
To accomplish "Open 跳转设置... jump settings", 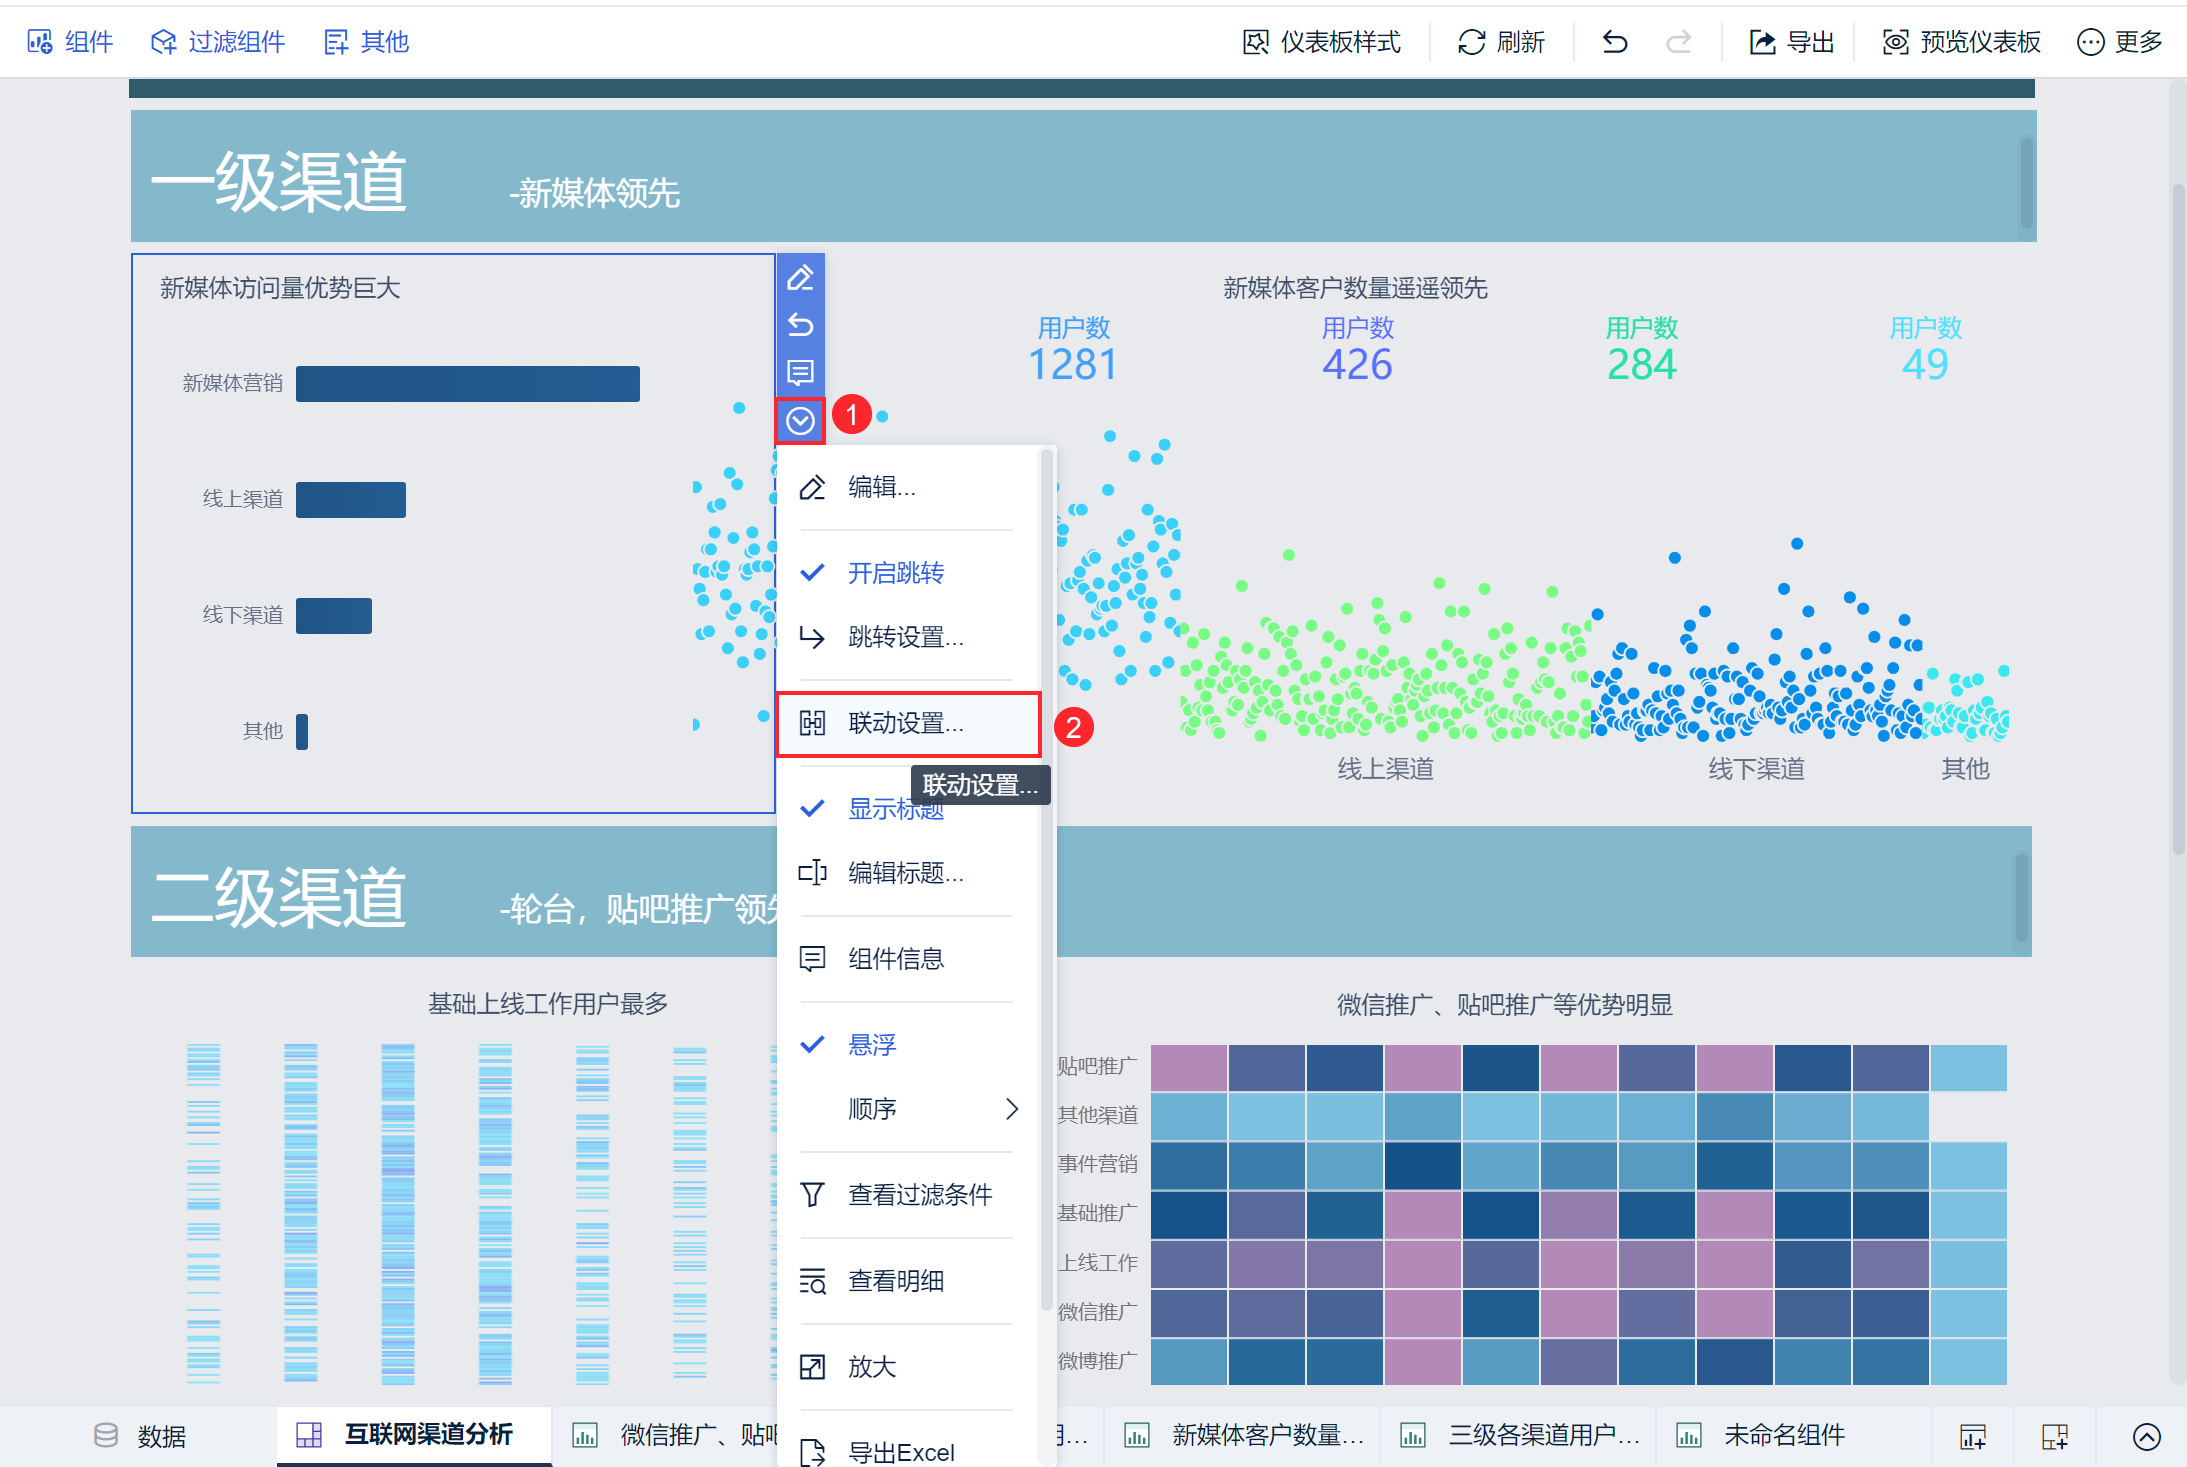I will point(908,637).
